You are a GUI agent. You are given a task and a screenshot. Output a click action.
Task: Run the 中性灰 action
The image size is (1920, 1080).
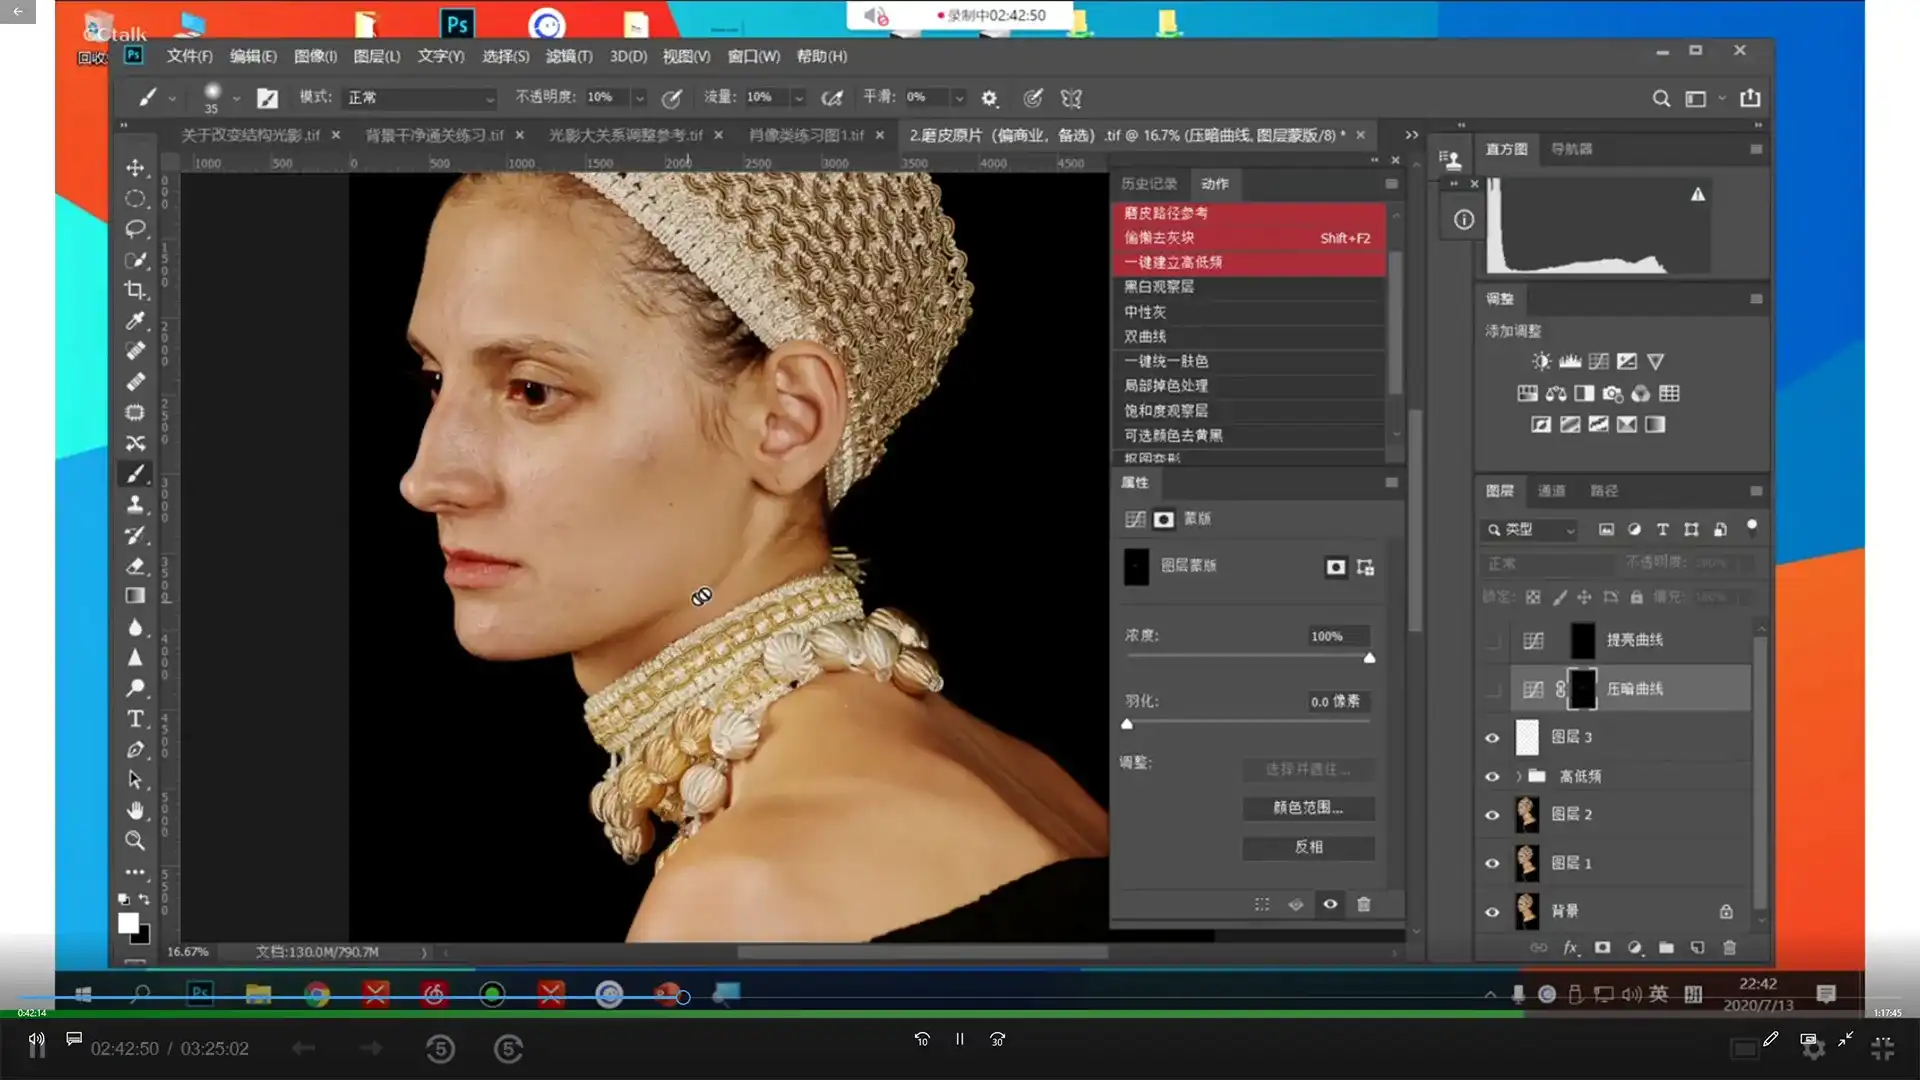1145,312
